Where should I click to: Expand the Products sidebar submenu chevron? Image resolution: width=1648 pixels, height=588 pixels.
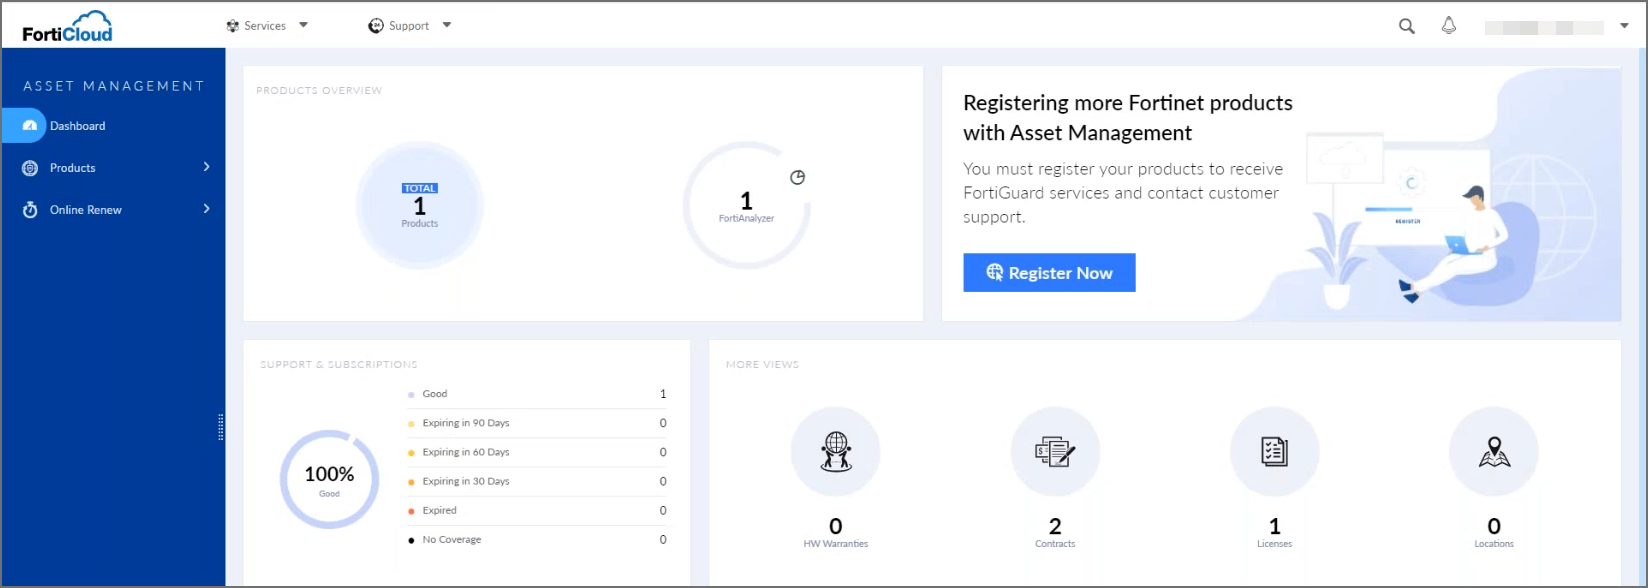207,167
